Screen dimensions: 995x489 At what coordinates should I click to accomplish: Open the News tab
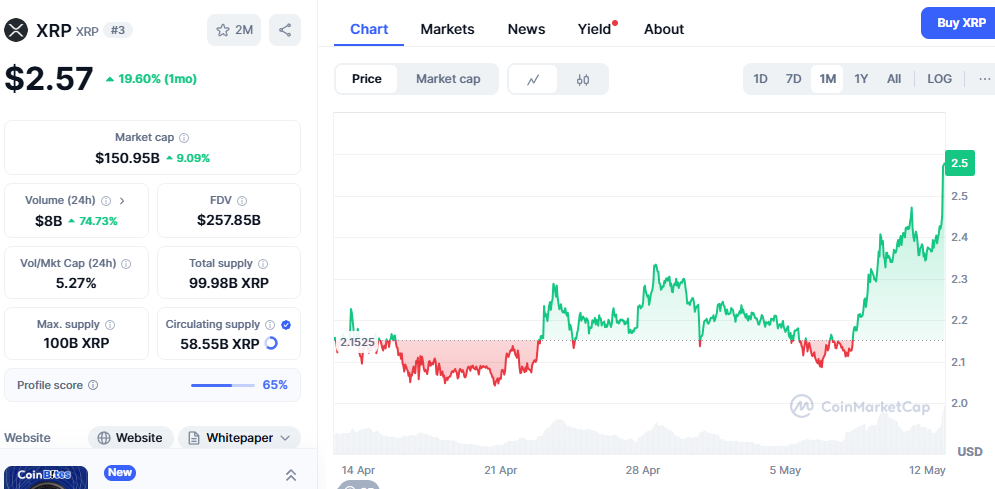pyautogui.click(x=526, y=29)
